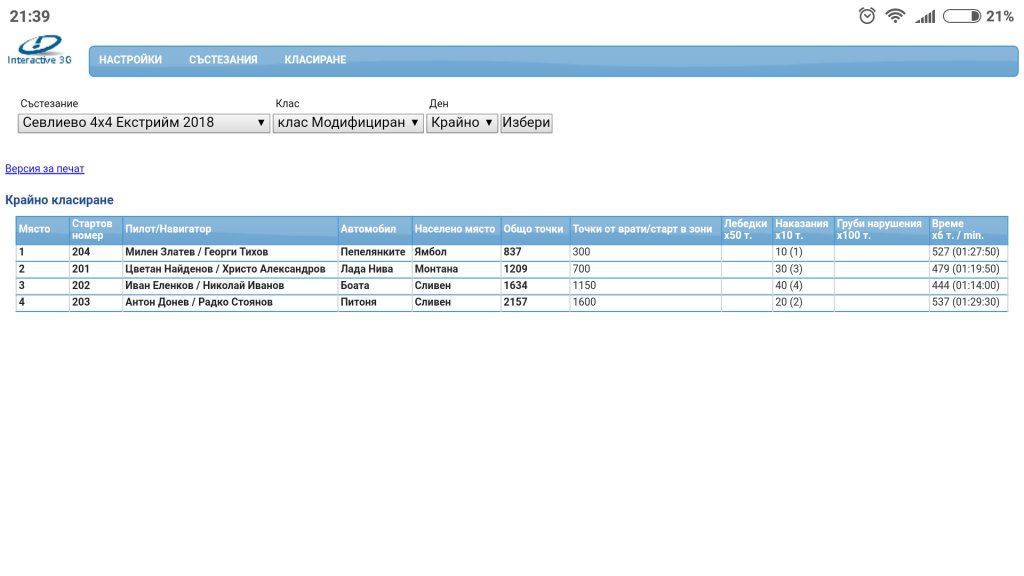Click the penalty 40 (4) cell
Viewport: 1024px width, 576px height.
click(803, 285)
